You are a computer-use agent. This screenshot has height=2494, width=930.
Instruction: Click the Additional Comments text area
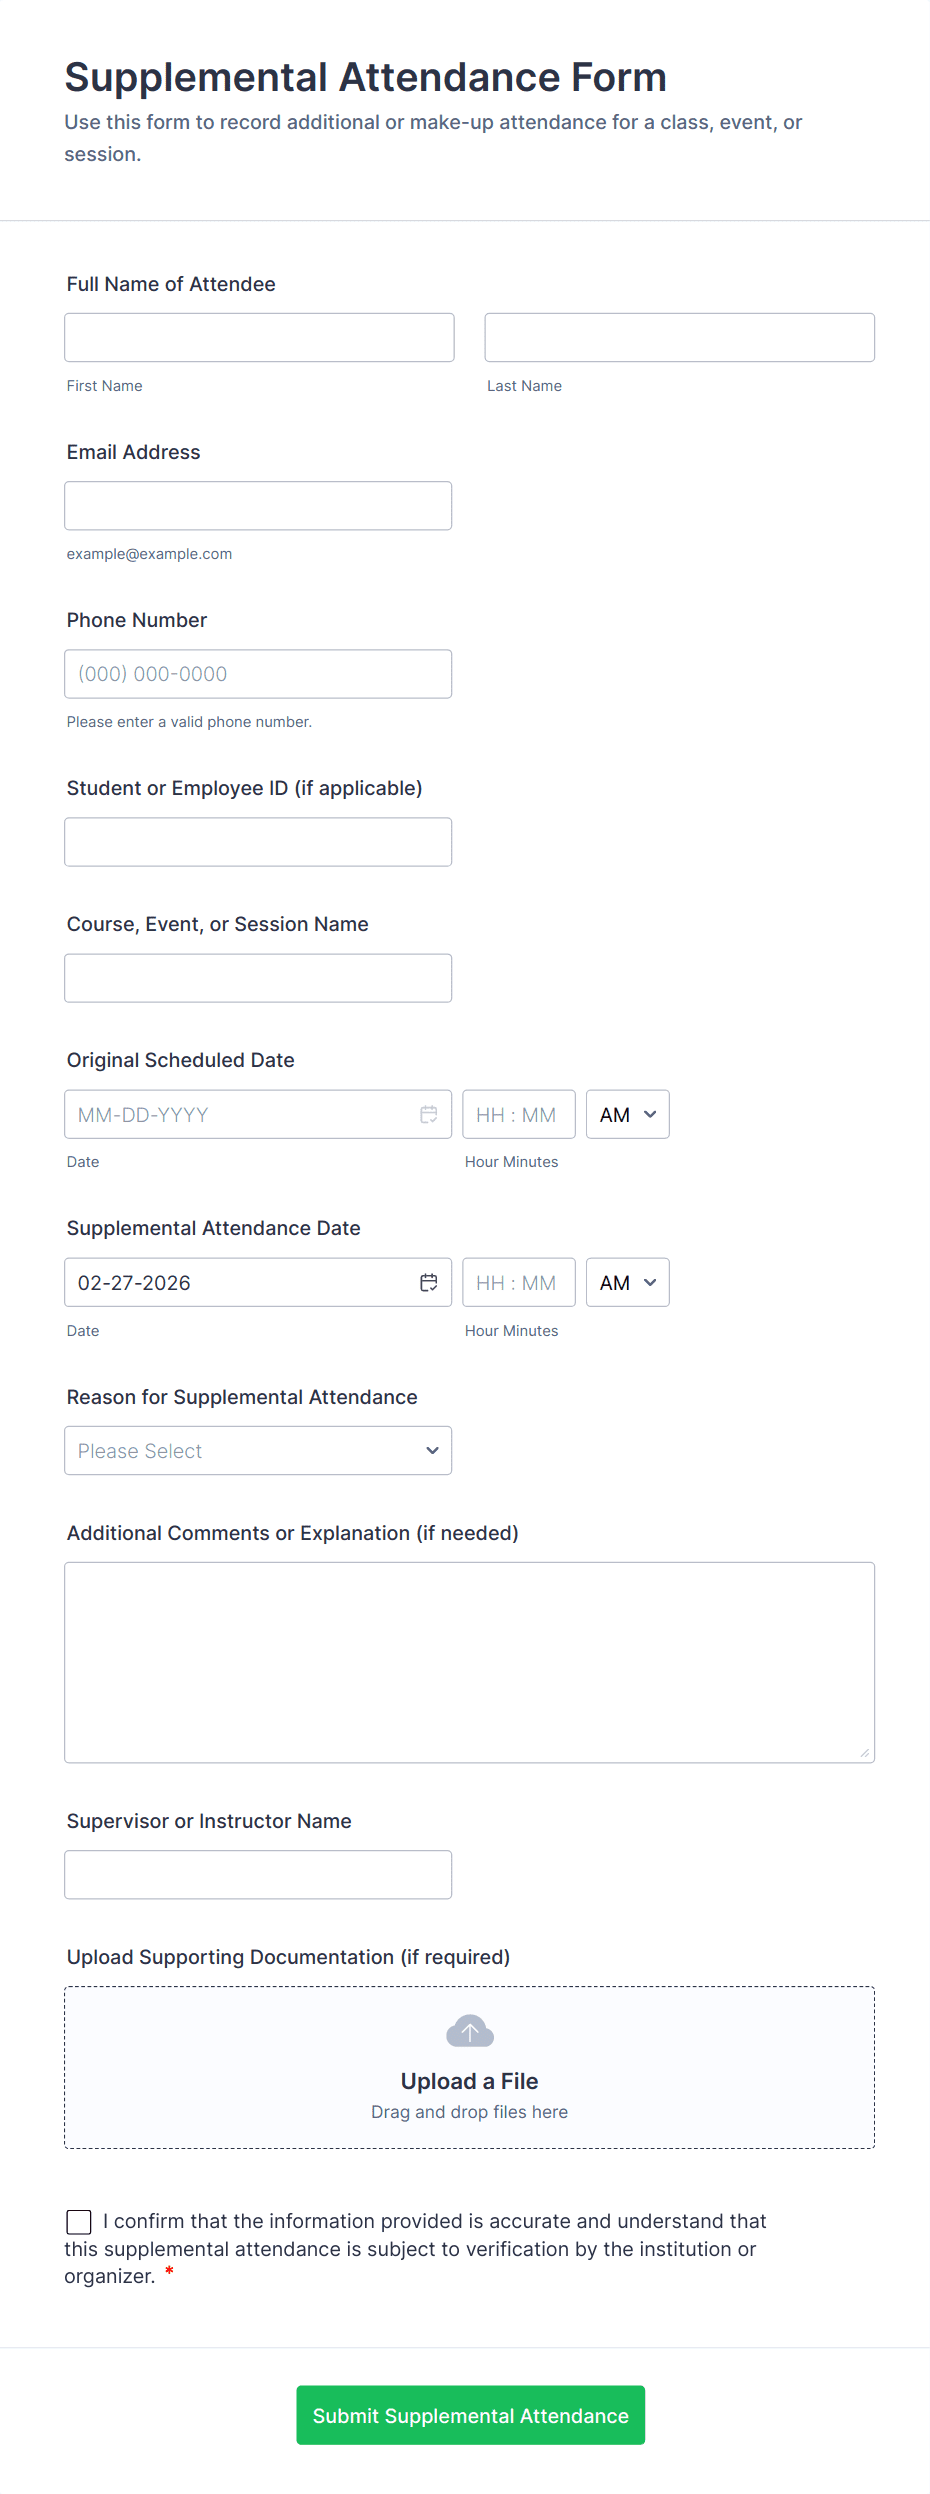470,1662
